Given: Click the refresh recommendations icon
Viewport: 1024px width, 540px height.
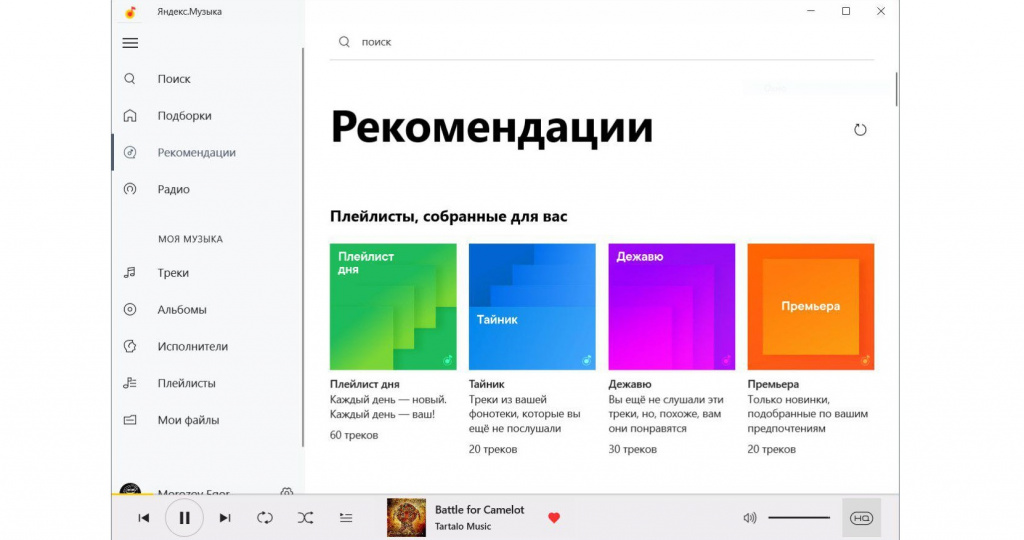Looking at the screenshot, I should (860, 130).
